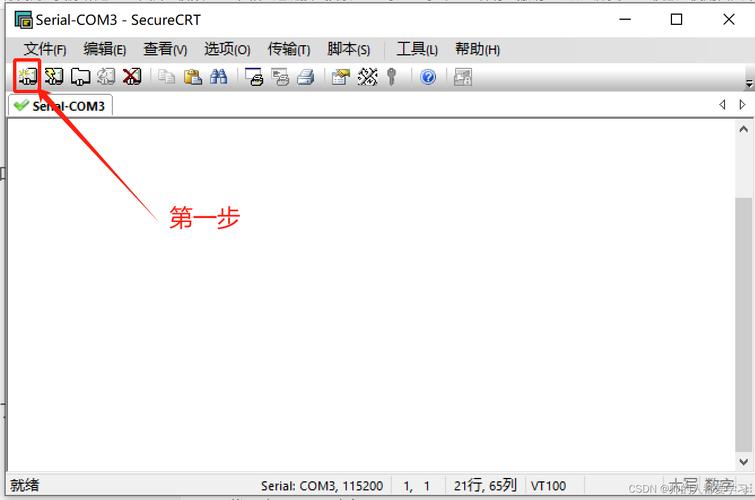
Task: Click the Quick Connect lightning icon
Action: click(54, 77)
